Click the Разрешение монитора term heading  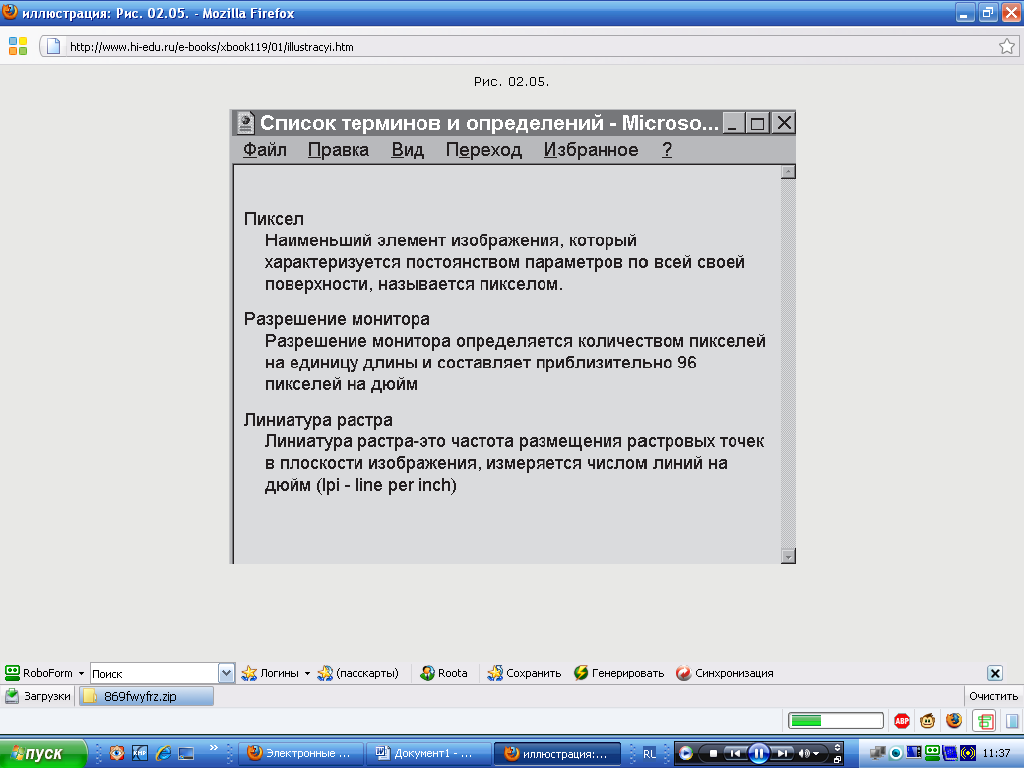[x=337, y=319]
